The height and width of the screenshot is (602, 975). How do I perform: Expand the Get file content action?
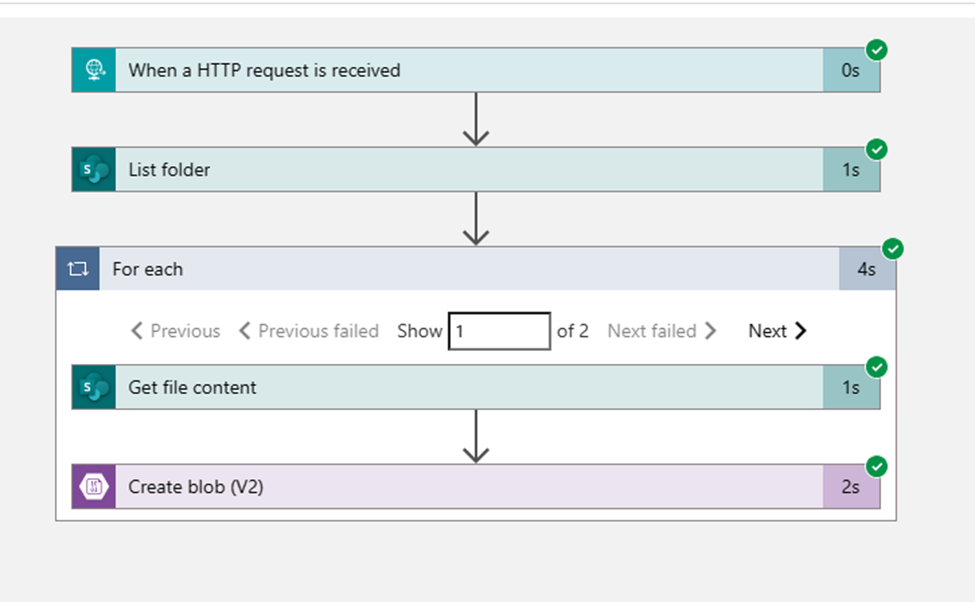[x=400, y=387]
